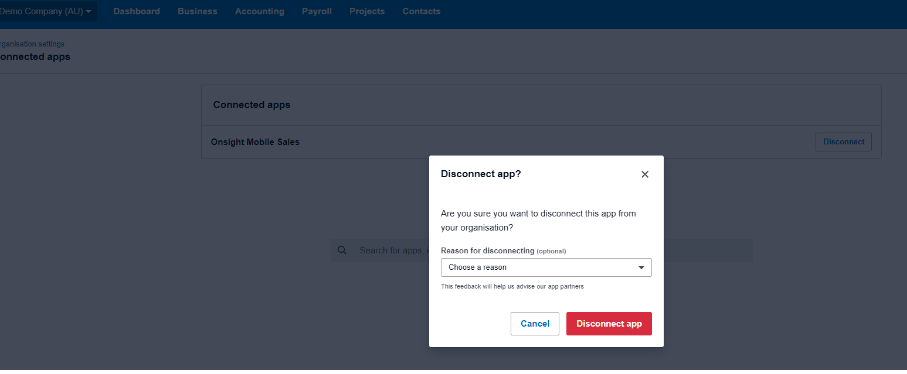Image resolution: width=907 pixels, height=374 pixels.
Task: Open the Choose a reason dropdown
Action: pos(546,268)
